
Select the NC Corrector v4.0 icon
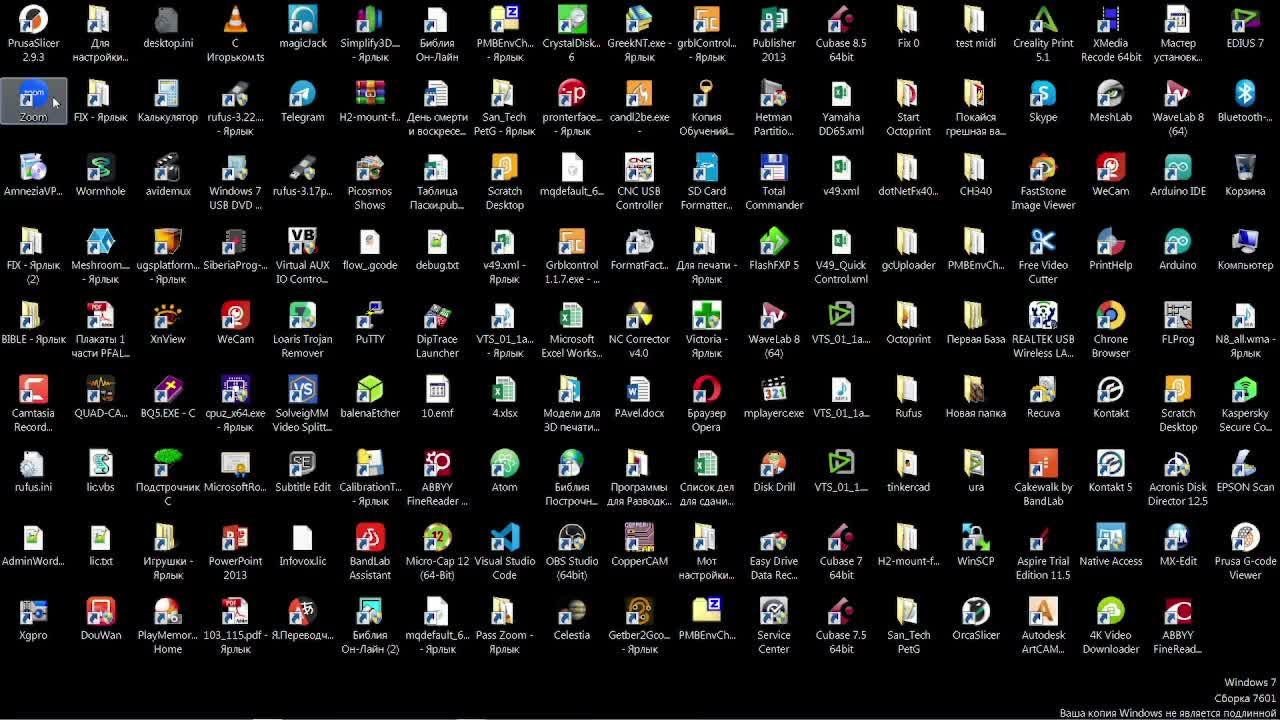click(639, 315)
